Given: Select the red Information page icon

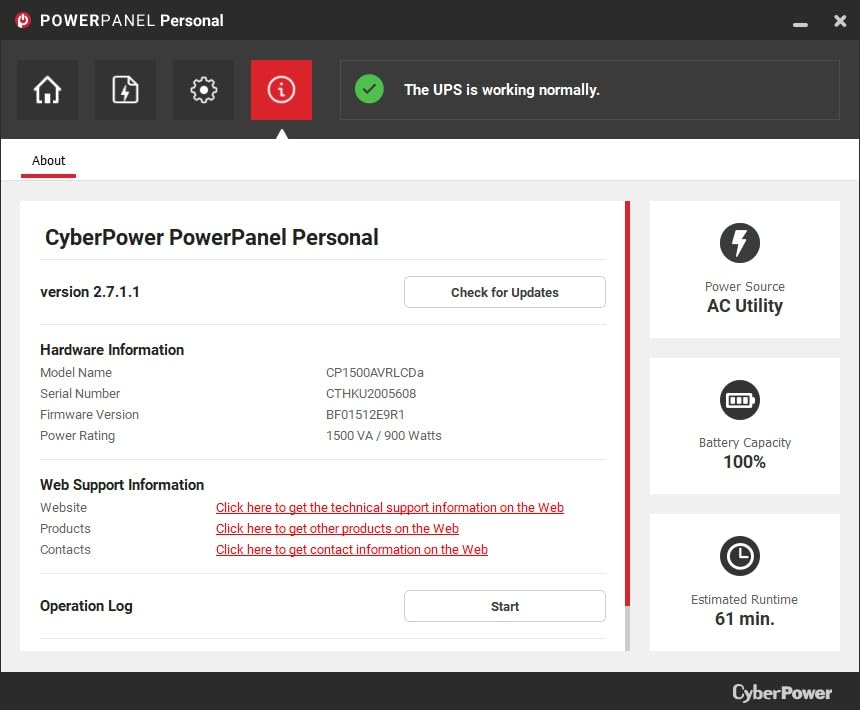Looking at the screenshot, I should [x=281, y=90].
